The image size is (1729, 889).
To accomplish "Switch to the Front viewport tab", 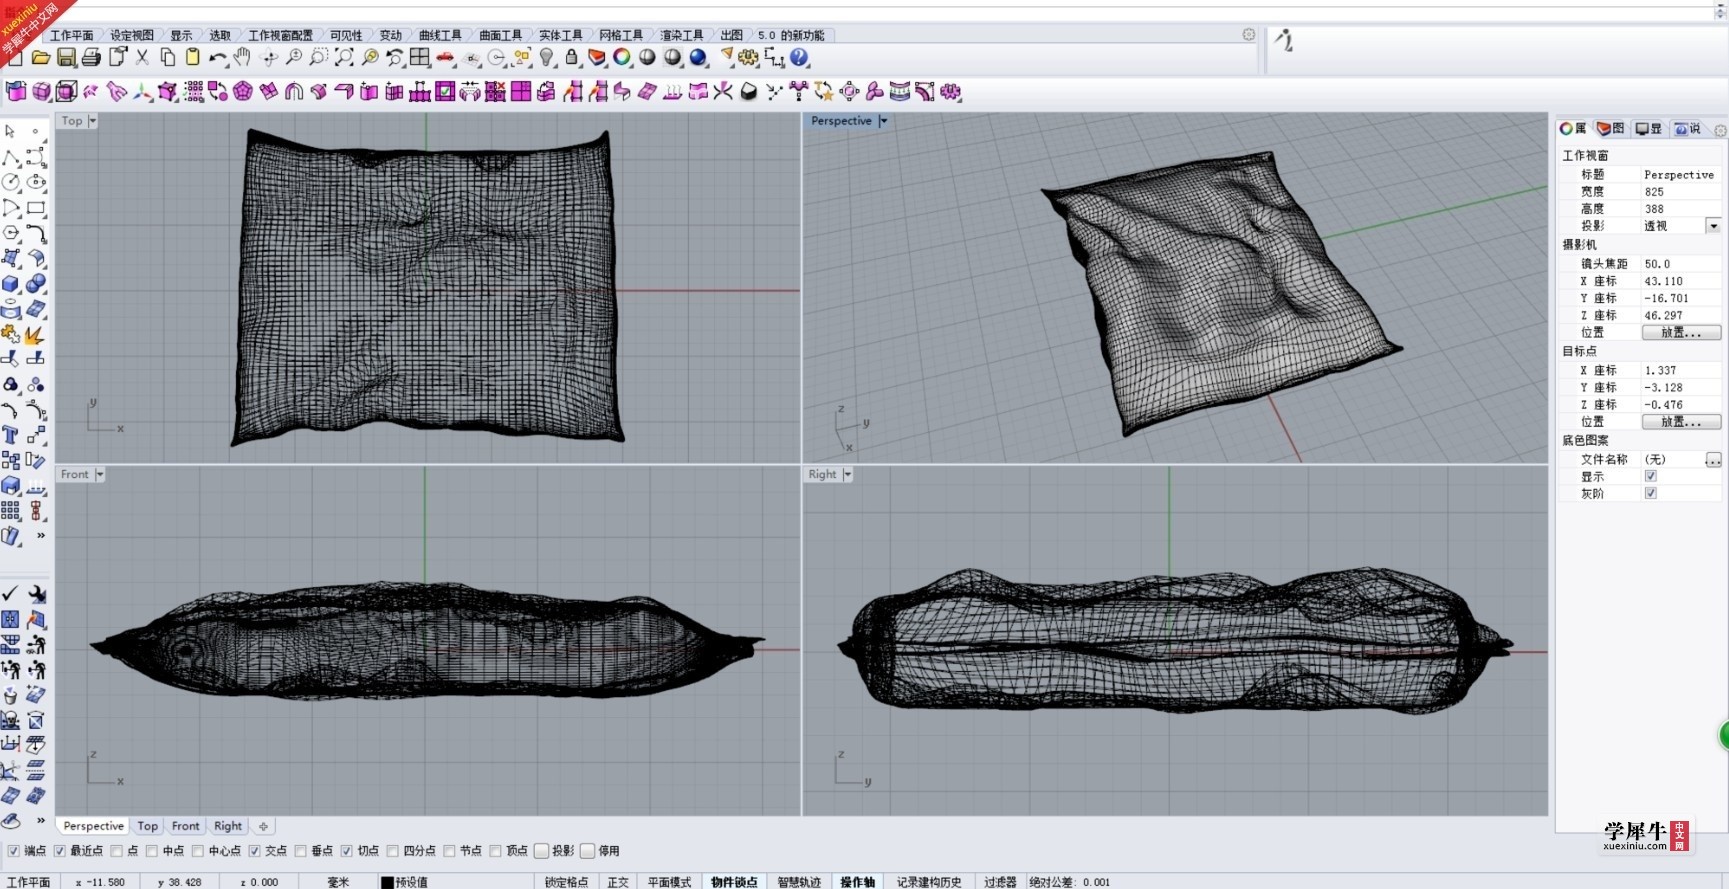I will pyautogui.click(x=185, y=826).
